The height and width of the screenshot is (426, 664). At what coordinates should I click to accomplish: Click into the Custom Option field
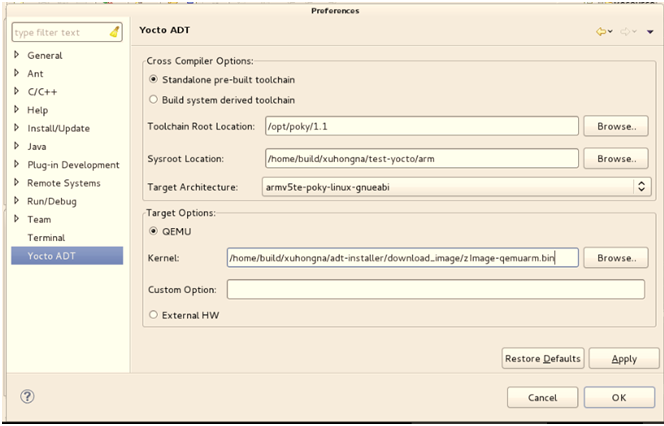pyautogui.click(x=435, y=289)
